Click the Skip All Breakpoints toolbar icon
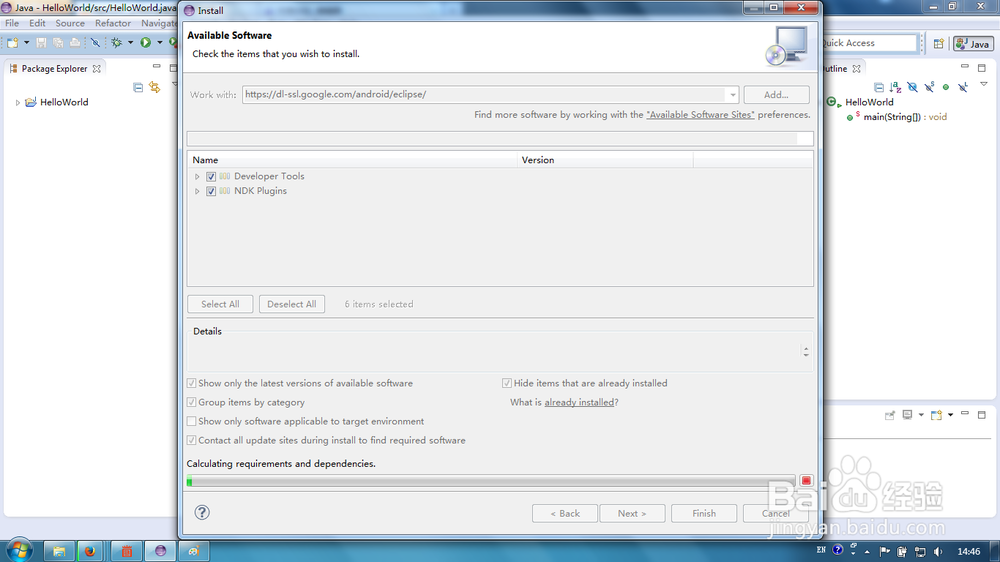The width and height of the screenshot is (1000, 562). pyautogui.click(x=95, y=43)
